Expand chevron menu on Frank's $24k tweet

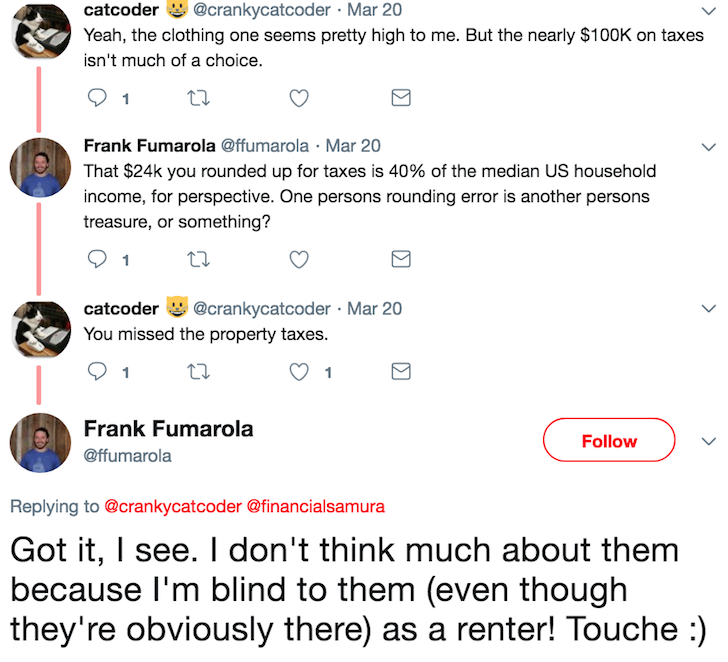click(x=708, y=148)
